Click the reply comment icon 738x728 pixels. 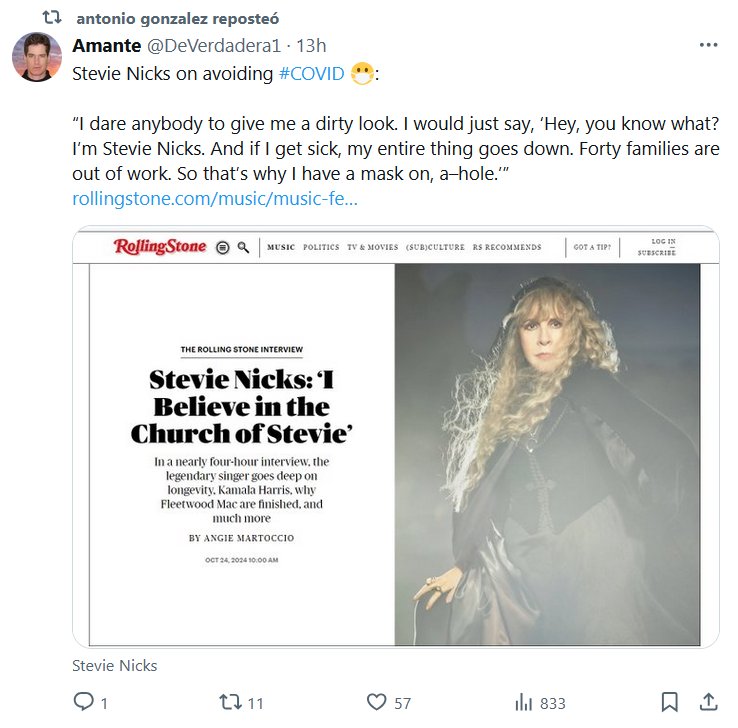coord(83,702)
